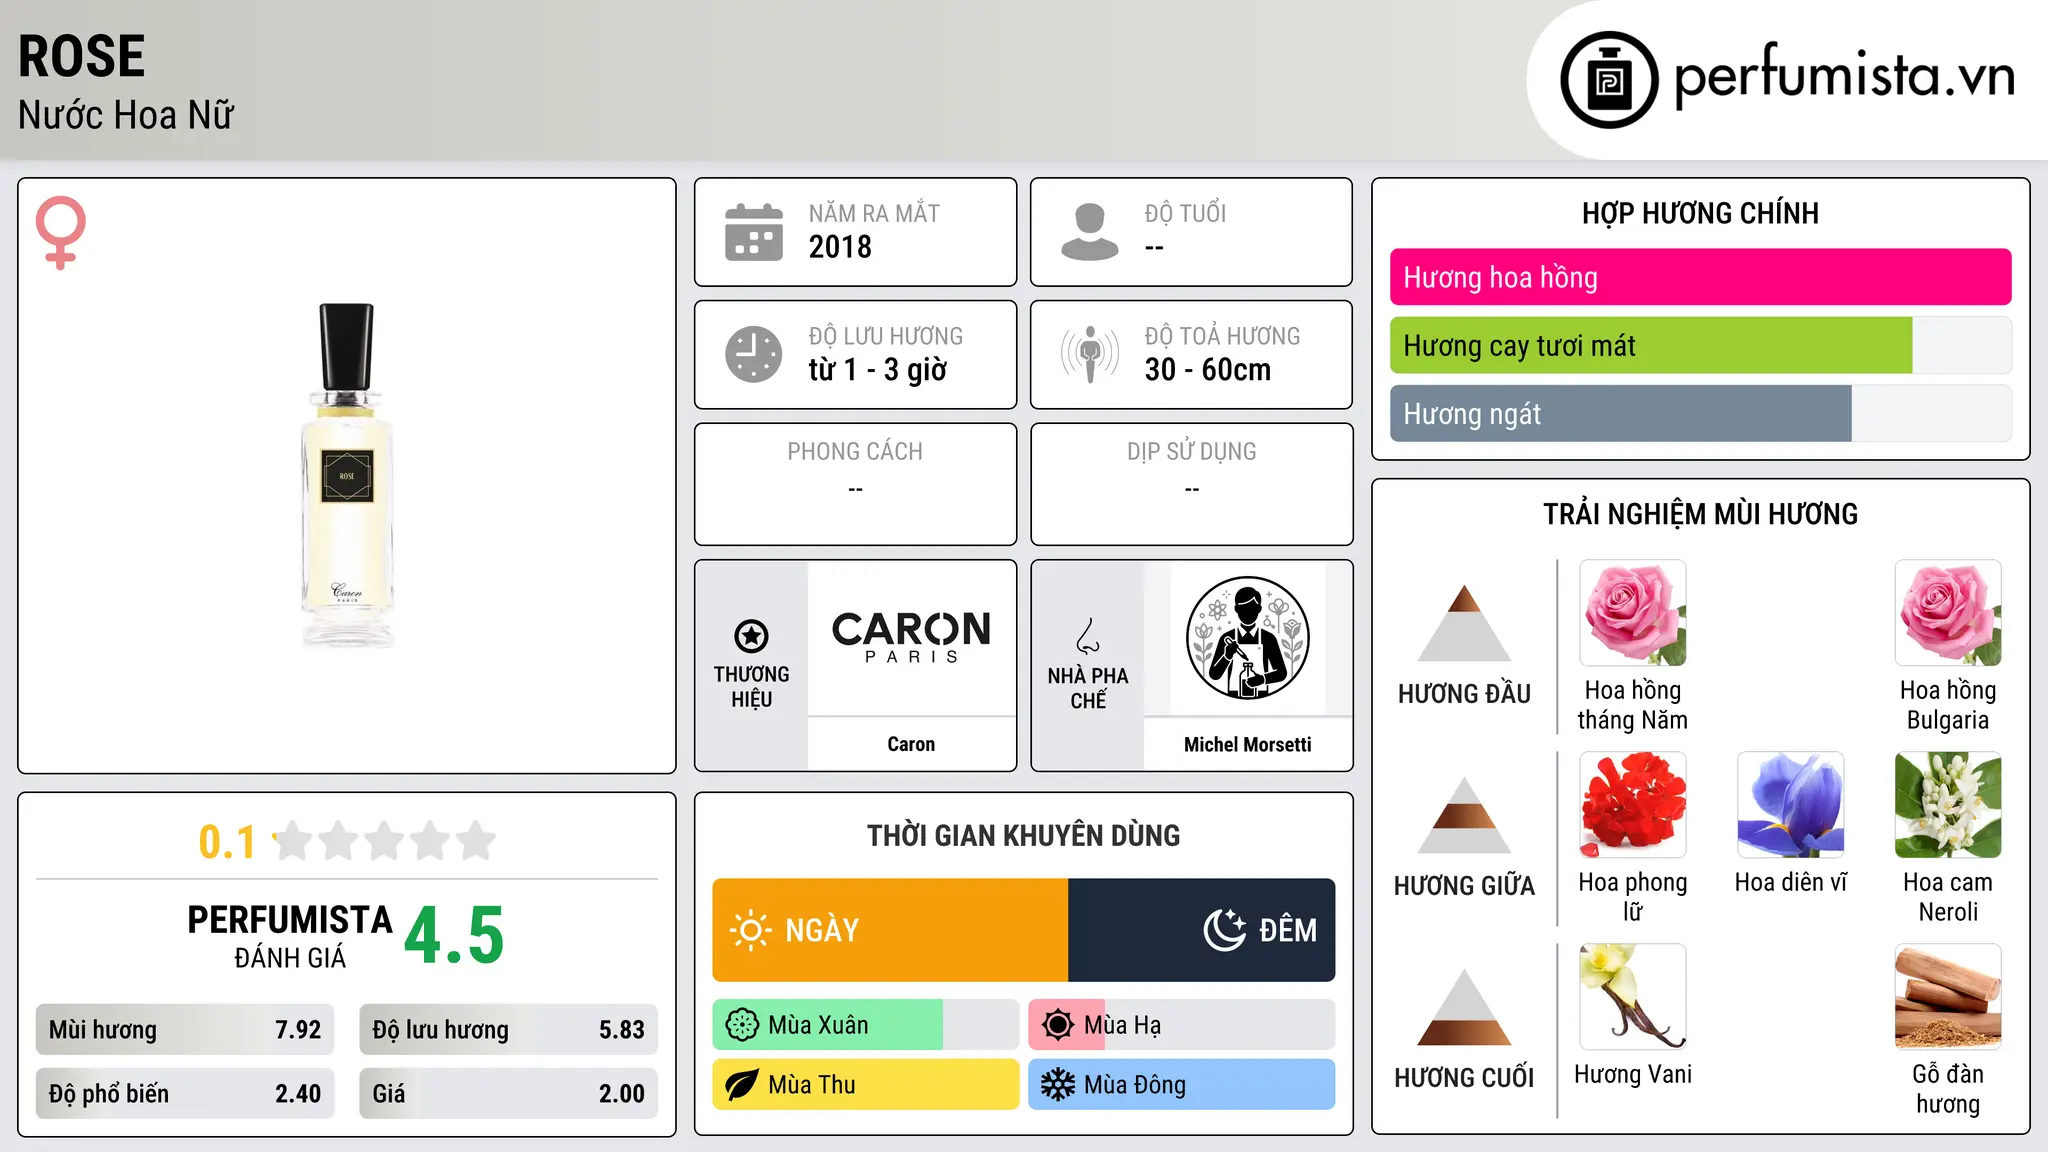Viewport: 2048px width, 1152px height.
Task: Click the orange Ngày time bar
Action: point(890,930)
